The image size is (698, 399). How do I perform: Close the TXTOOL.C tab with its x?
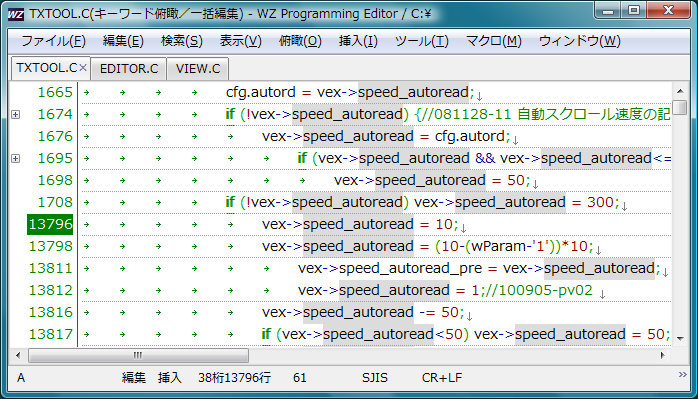(x=83, y=68)
